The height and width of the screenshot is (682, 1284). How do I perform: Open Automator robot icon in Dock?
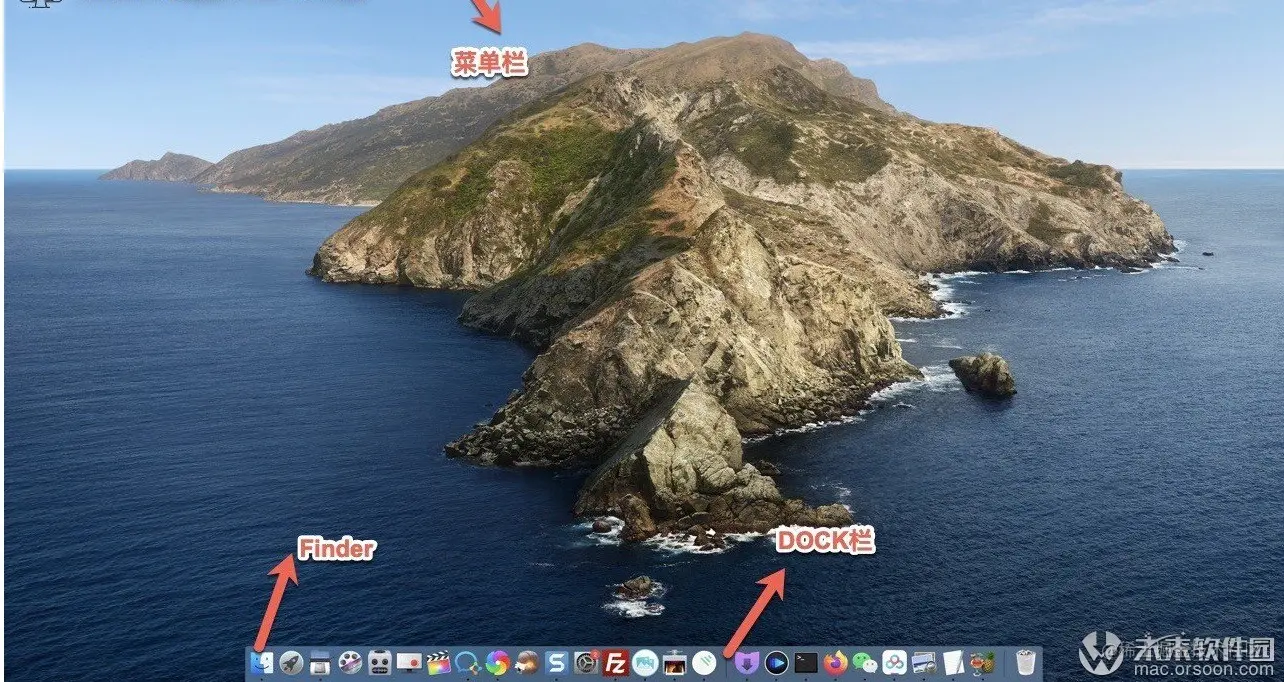click(380, 662)
